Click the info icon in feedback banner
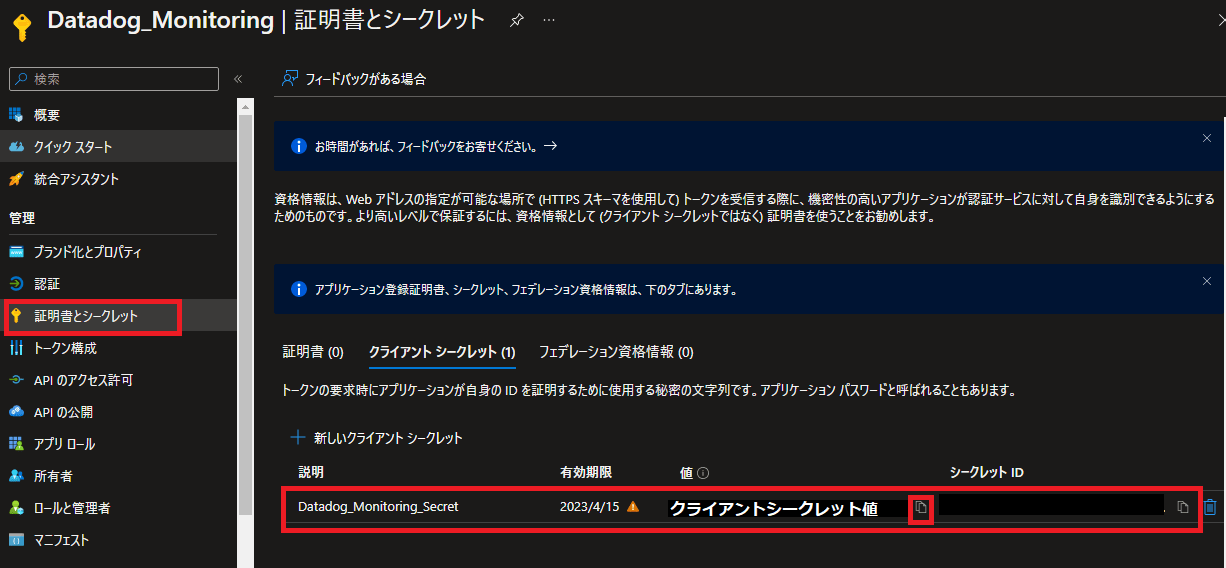1226x568 pixels. [298, 146]
